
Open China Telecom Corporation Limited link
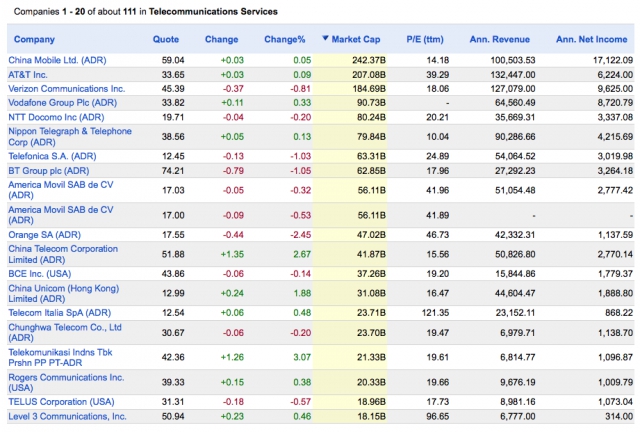[63, 254]
